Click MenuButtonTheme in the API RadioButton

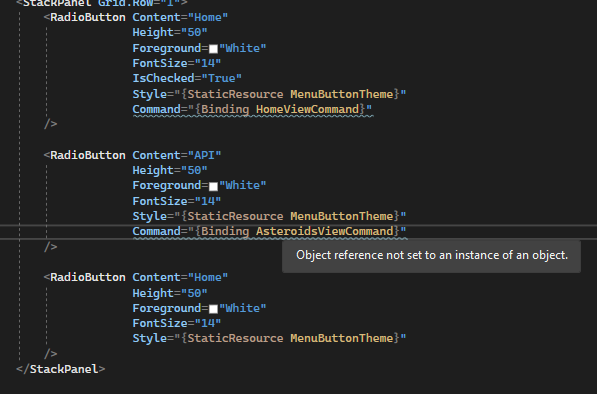click(x=342, y=216)
